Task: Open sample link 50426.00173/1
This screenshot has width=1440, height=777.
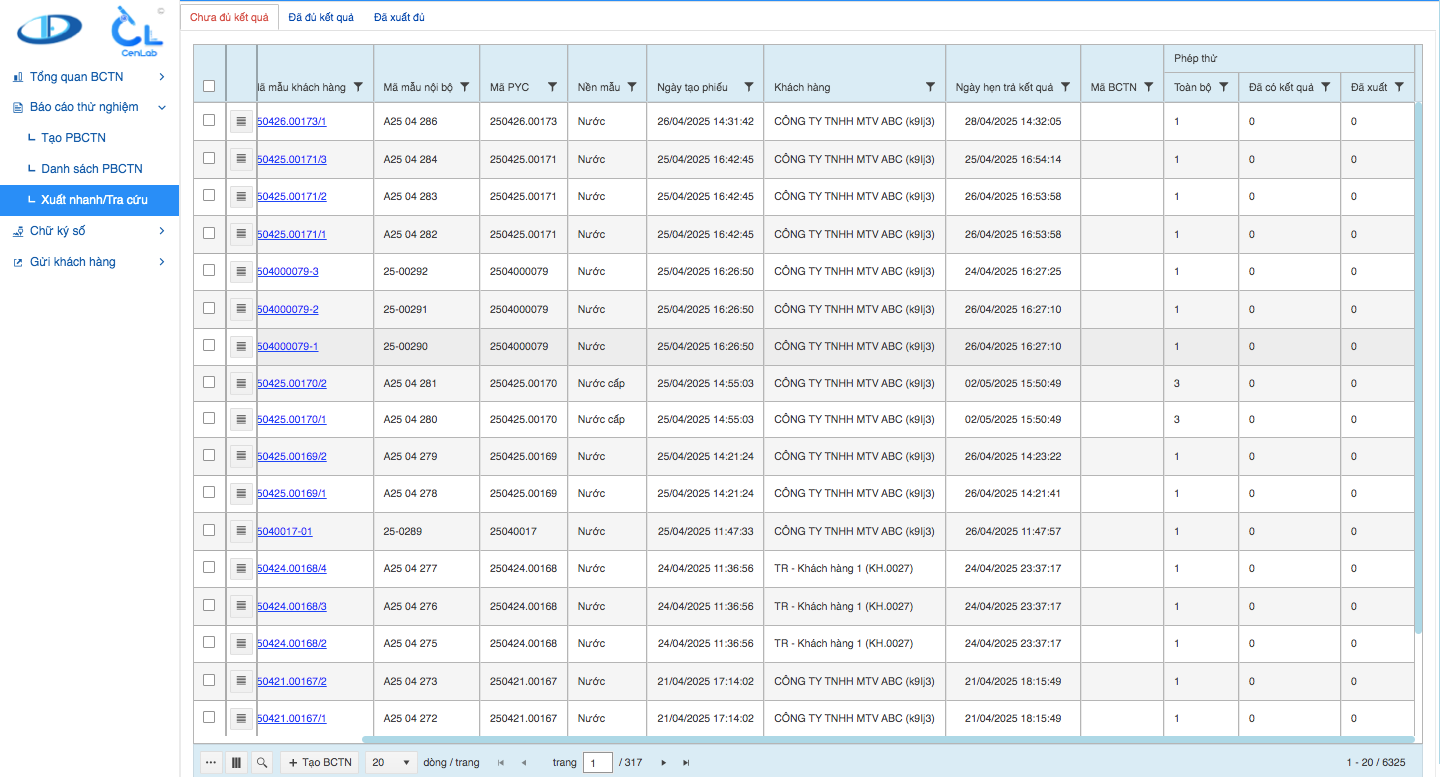Action: pos(292,122)
